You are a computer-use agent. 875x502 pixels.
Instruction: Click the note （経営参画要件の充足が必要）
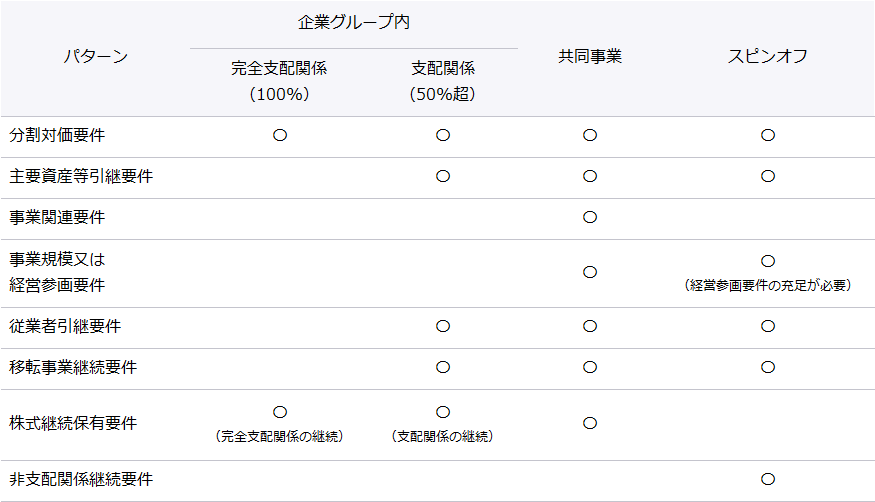tap(768, 286)
